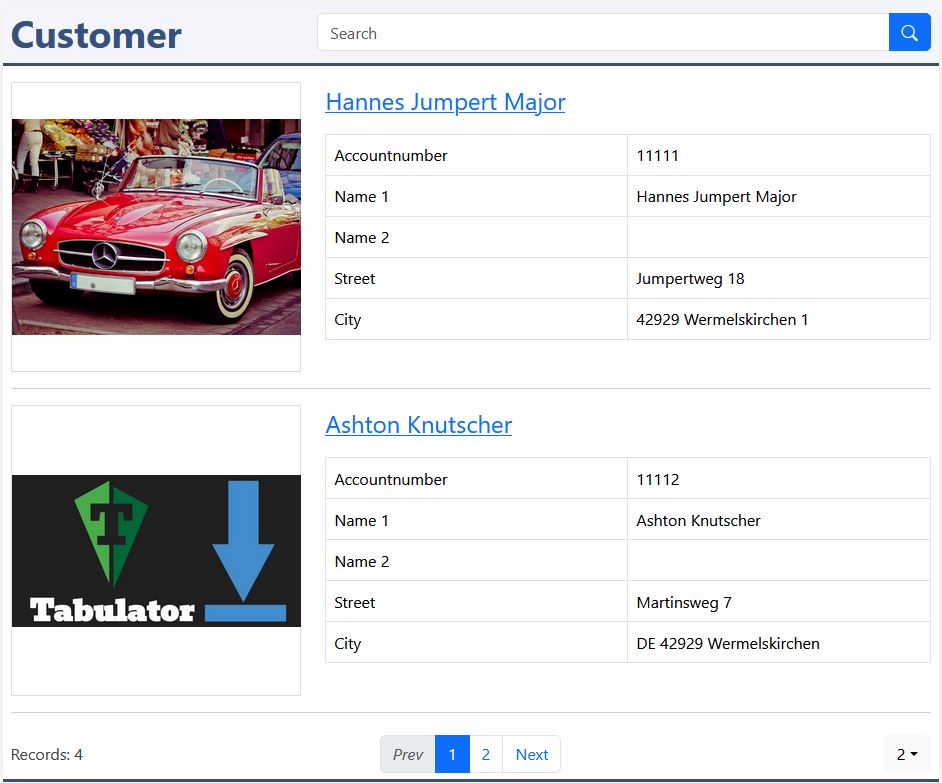Open the Ashton Knutscher heading link

tap(418, 425)
